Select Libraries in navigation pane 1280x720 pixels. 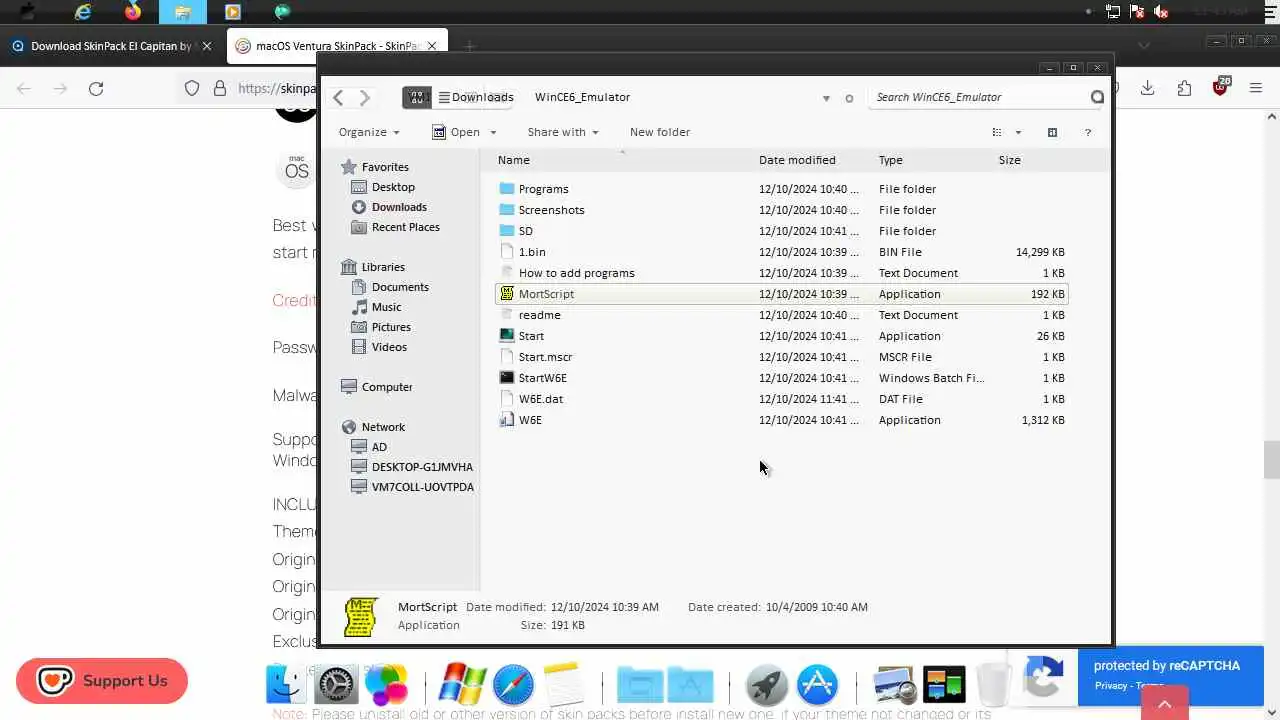pyautogui.click(x=383, y=267)
